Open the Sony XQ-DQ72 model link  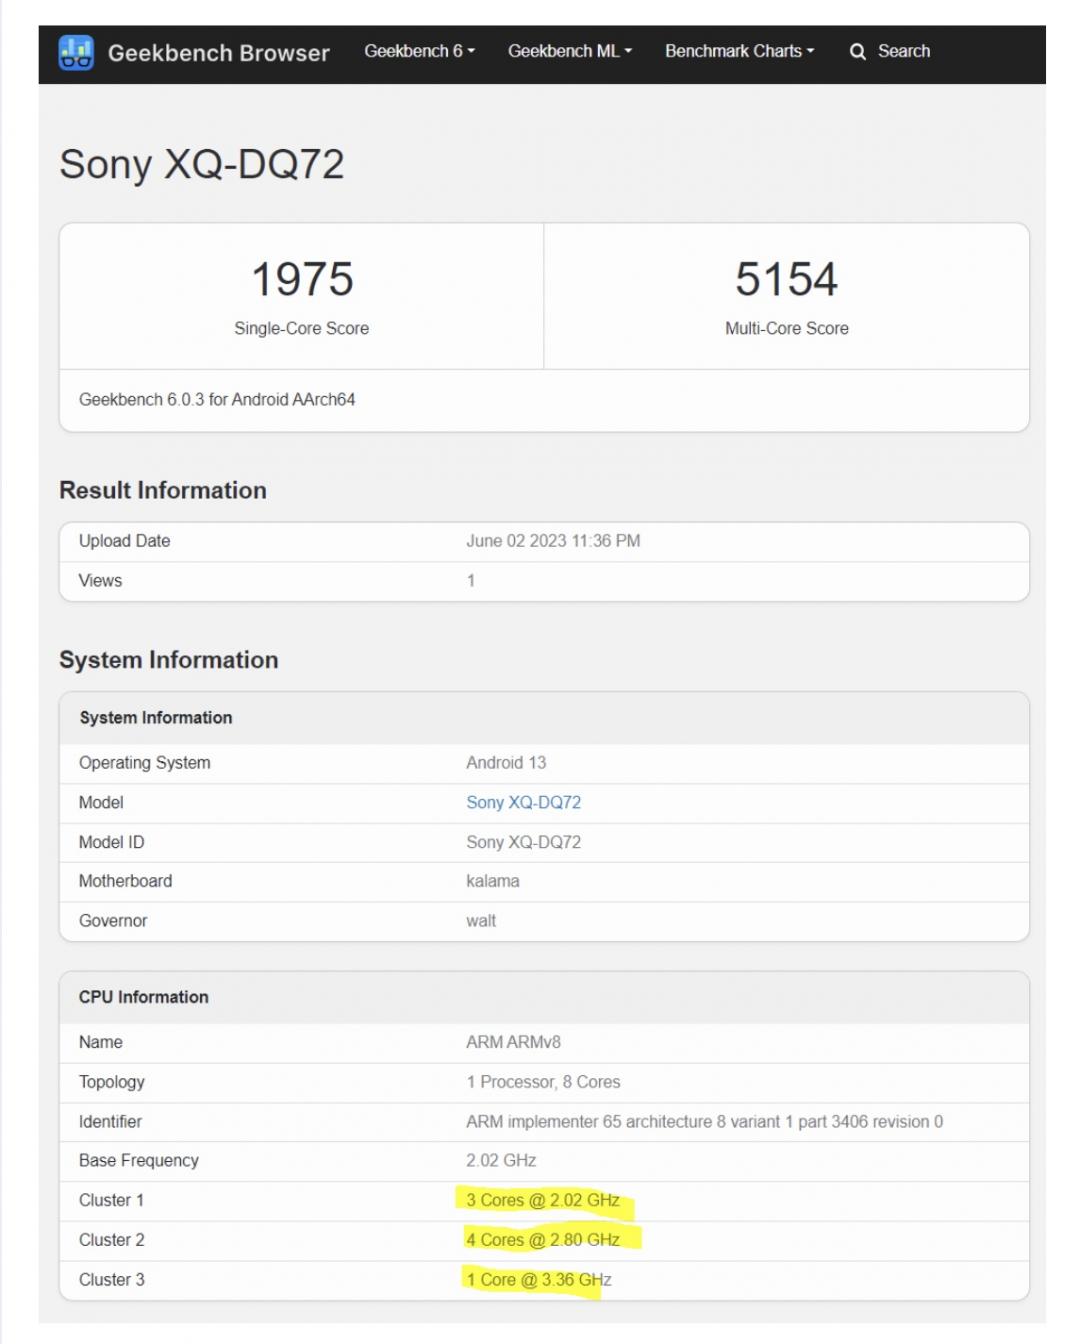pos(523,802)
